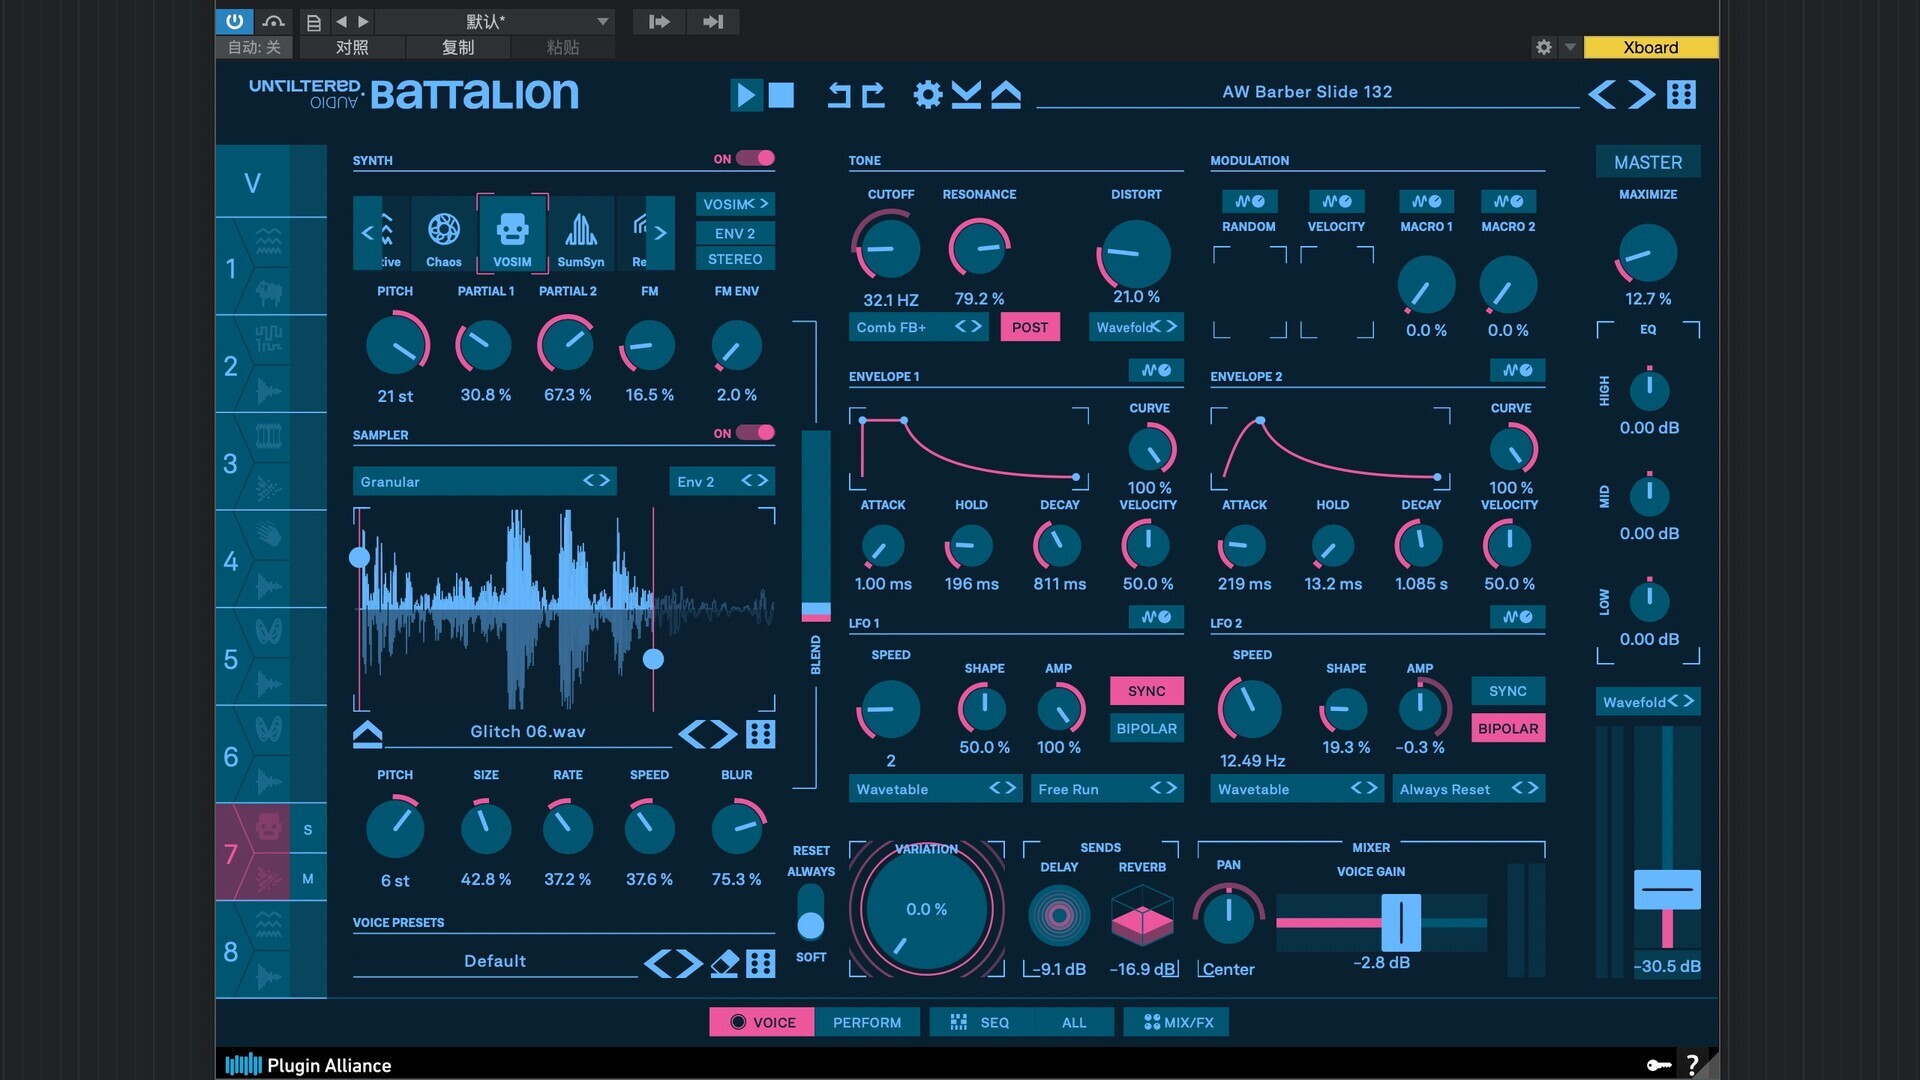The height and width of the screenshot is (1080, 1920).
Task: Open LFO 1 Wavetable shape selector
Action: [x=935, y=789]
